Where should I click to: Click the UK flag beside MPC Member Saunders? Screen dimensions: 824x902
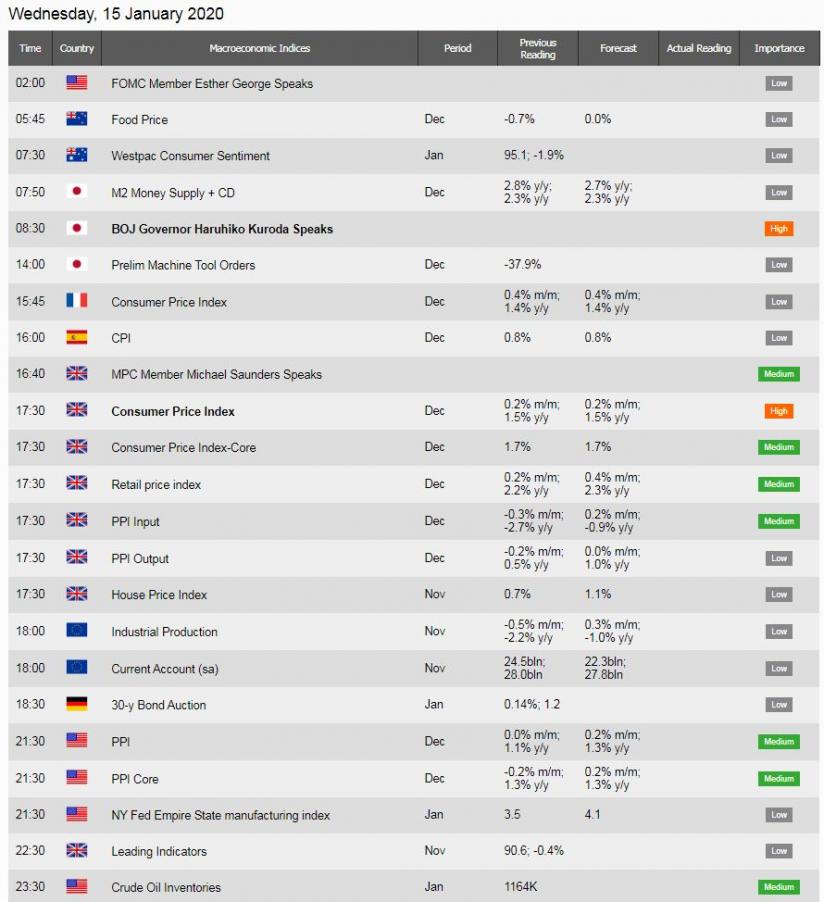click(x=77, y=374)
